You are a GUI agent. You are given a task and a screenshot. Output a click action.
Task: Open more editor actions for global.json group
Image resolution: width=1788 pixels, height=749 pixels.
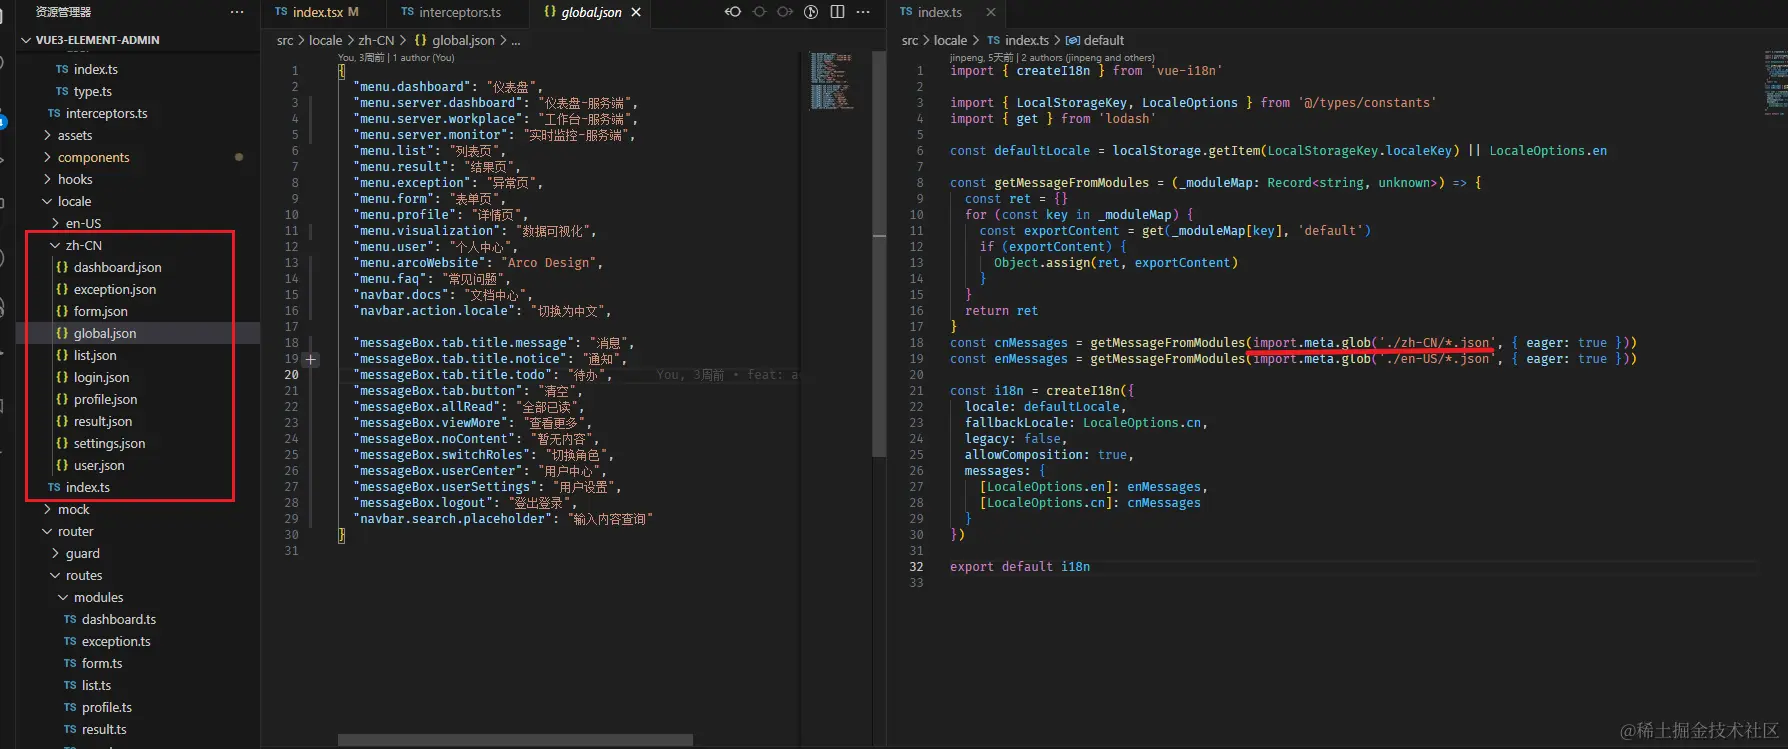tap(863, 12)
